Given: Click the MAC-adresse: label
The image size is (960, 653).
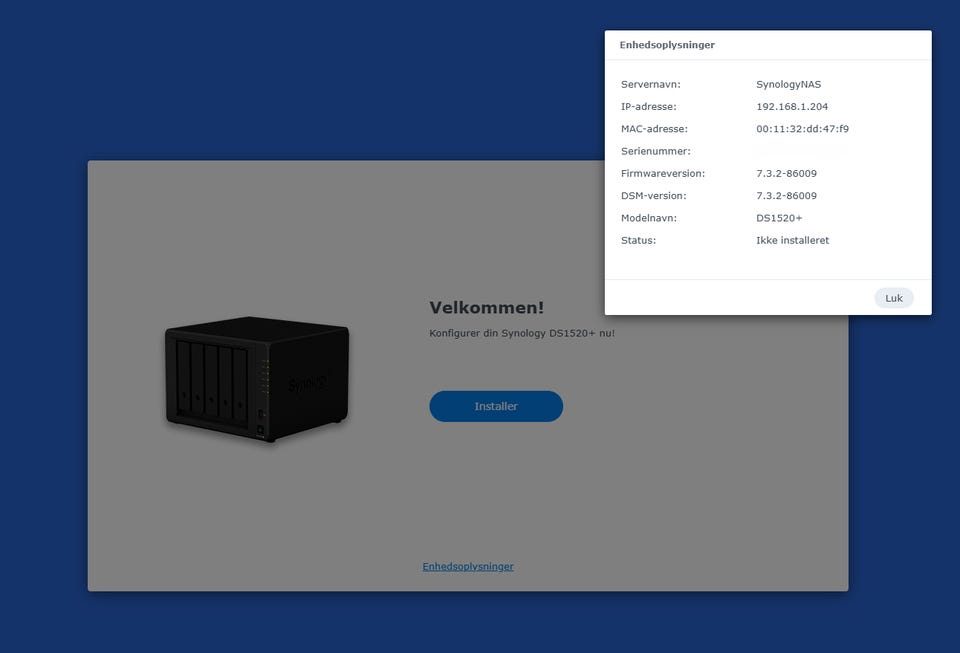Looking at the screenshot, I should tap(654, 129).
